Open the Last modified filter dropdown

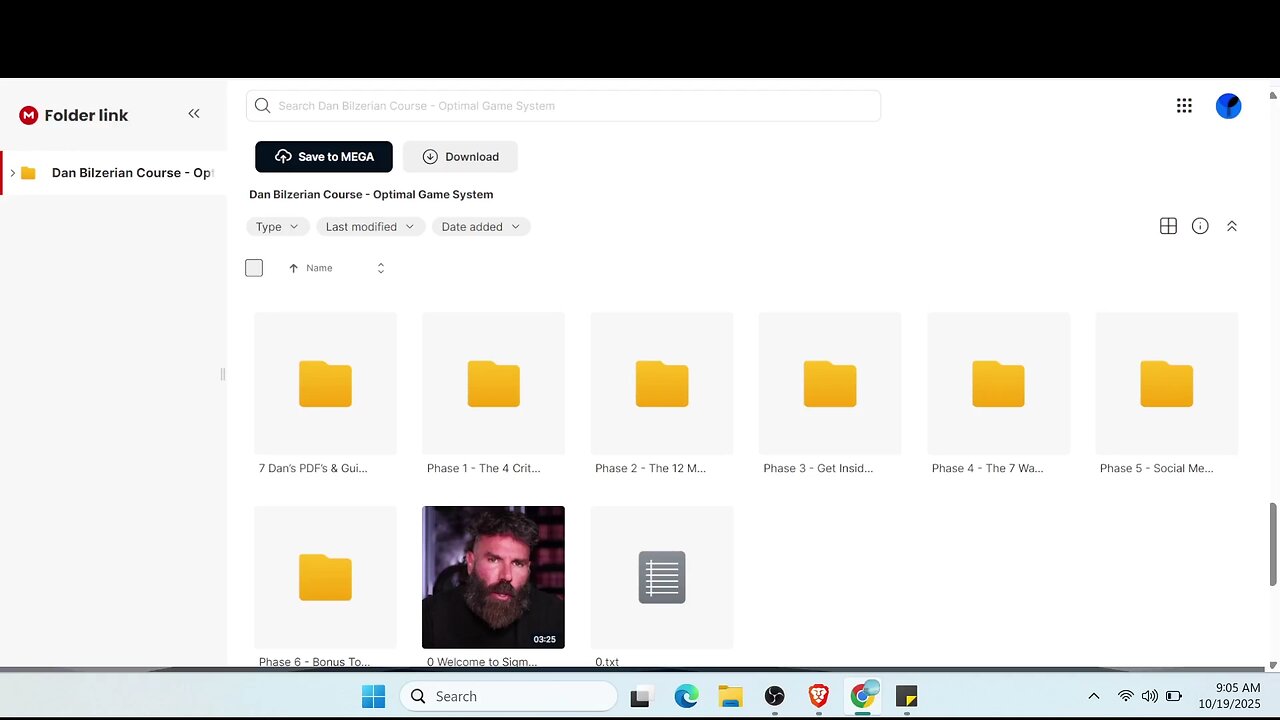371,227
